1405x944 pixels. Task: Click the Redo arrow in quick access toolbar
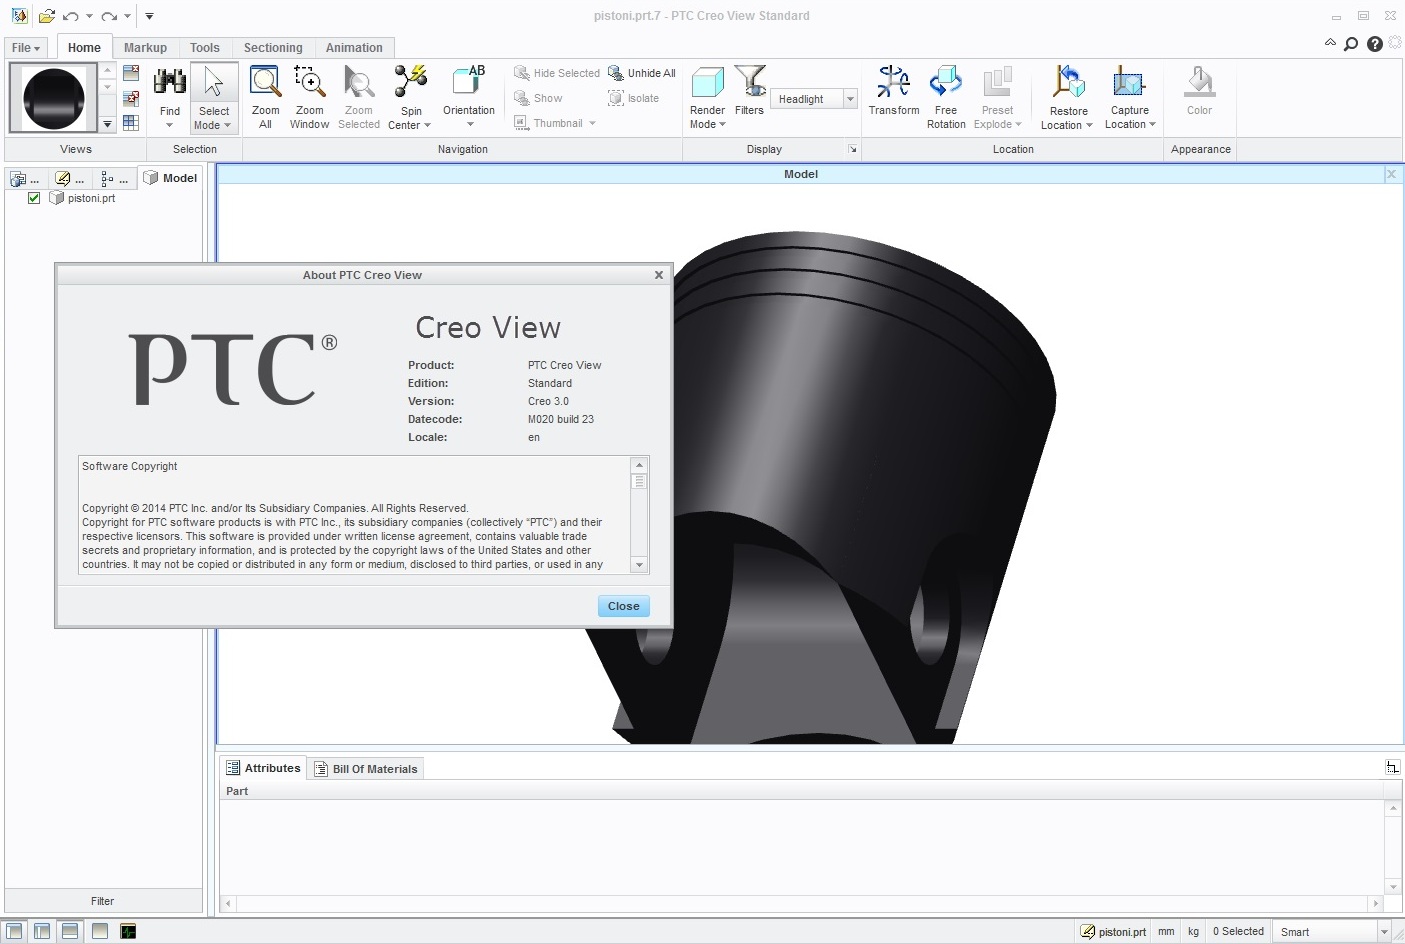[x=109, y=16]
